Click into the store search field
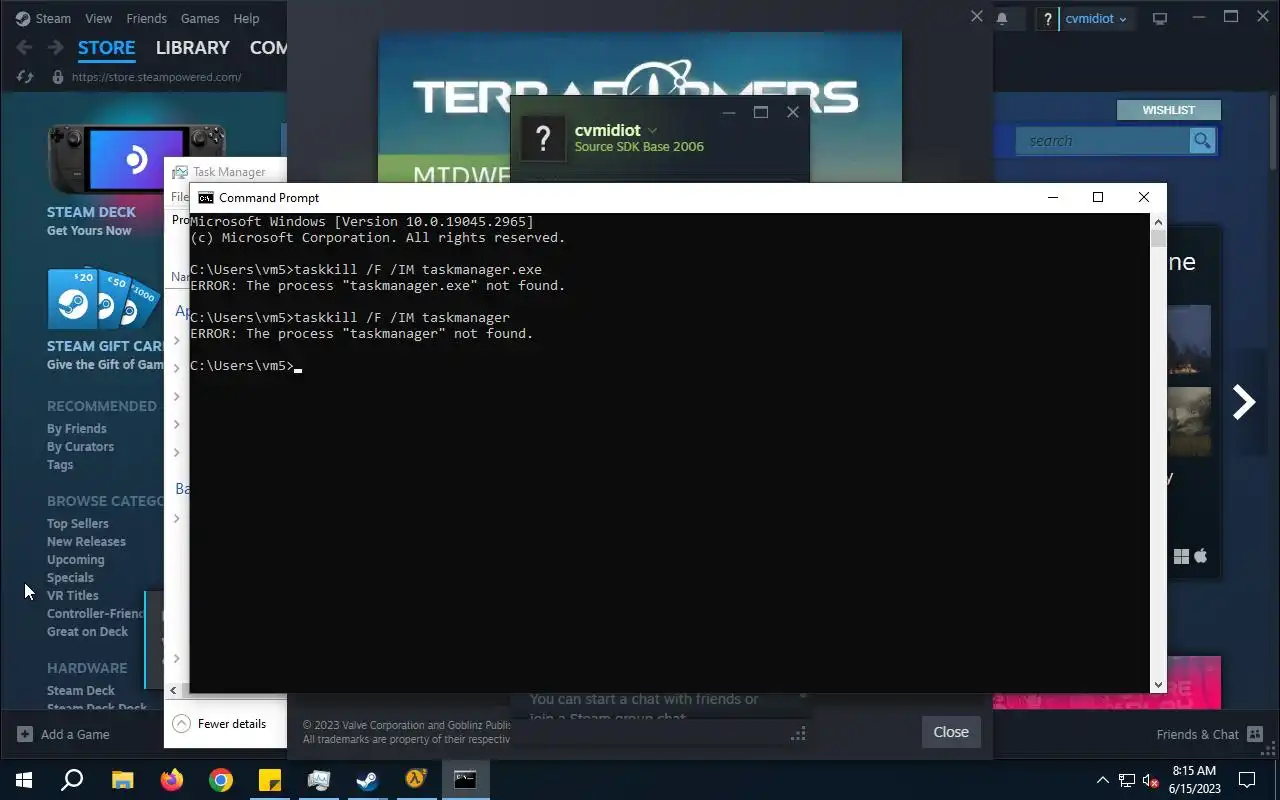1280x800 pixels. coord(1103,141)
